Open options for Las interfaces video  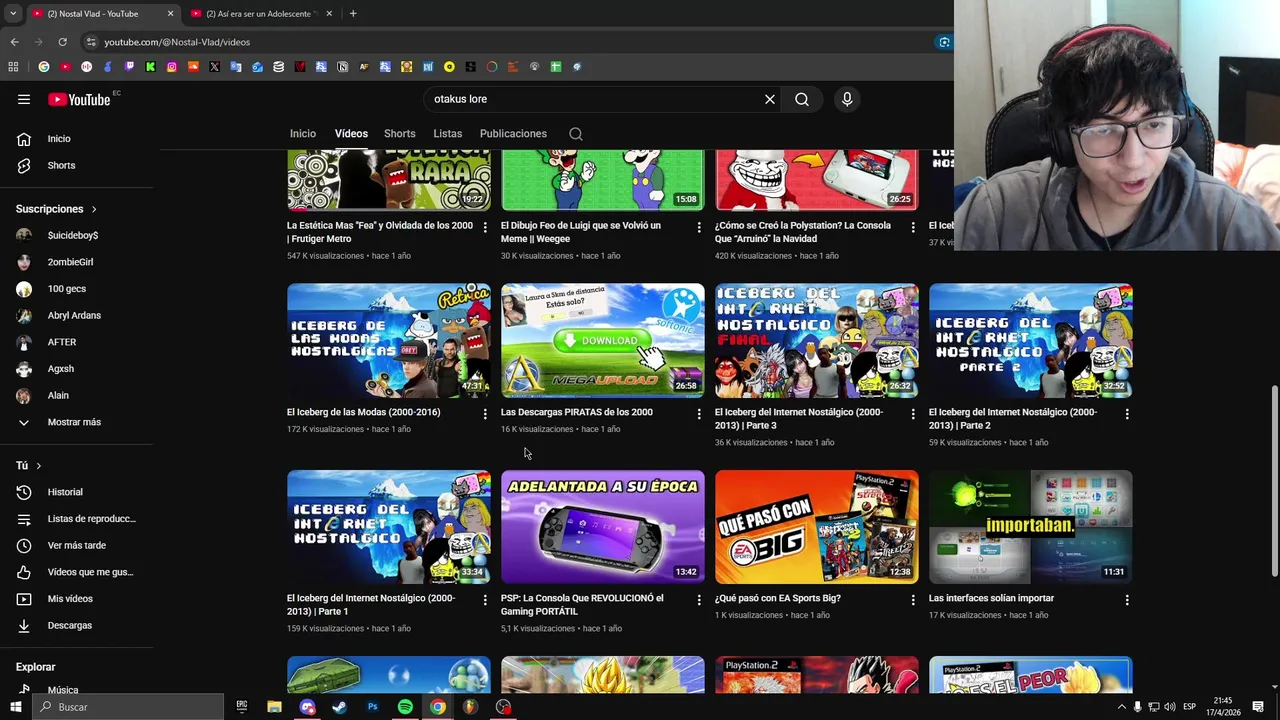pyautogui.click(x=1127, y=600)
